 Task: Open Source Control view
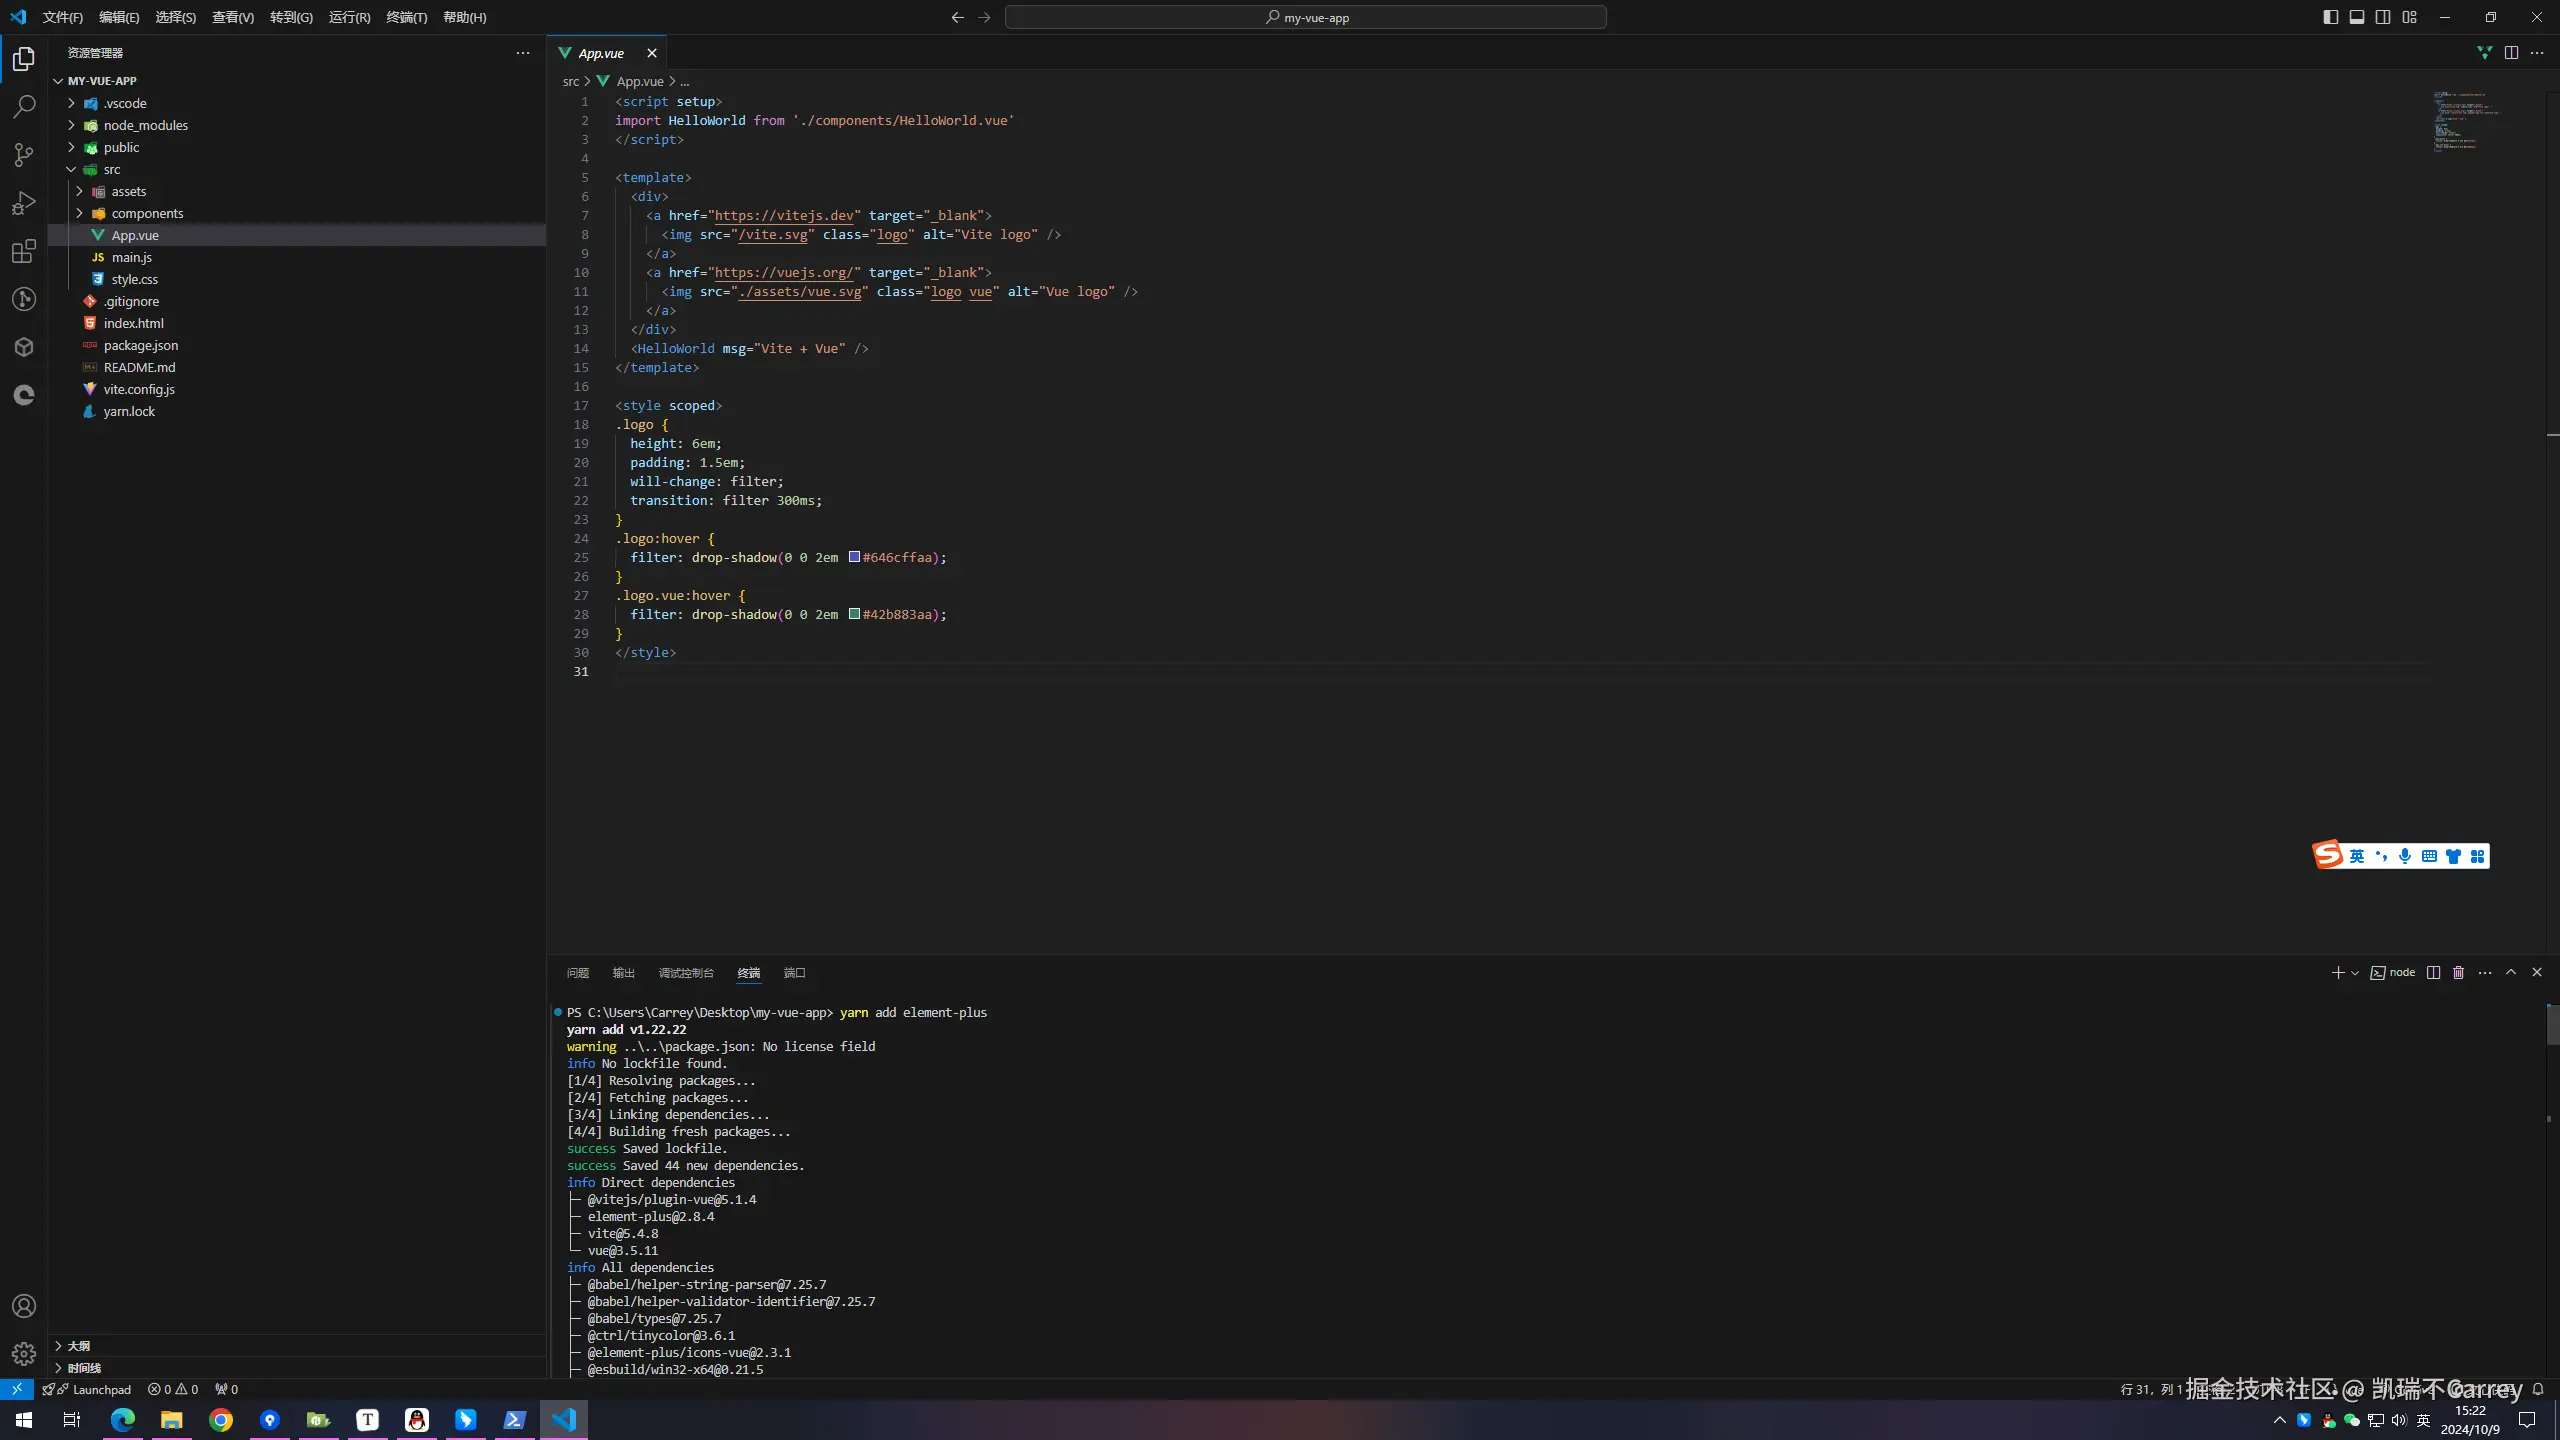[24, 154]
